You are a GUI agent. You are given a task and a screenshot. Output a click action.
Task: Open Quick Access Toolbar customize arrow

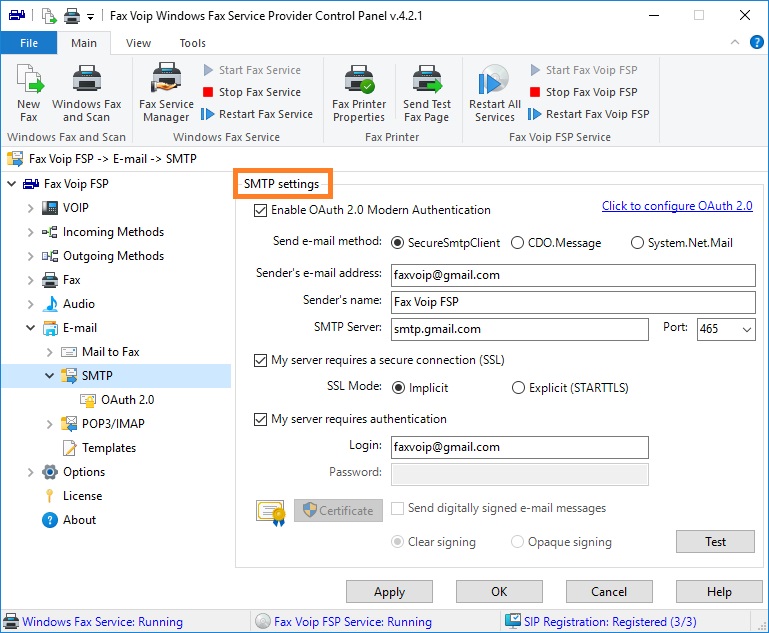coord(90,17)
